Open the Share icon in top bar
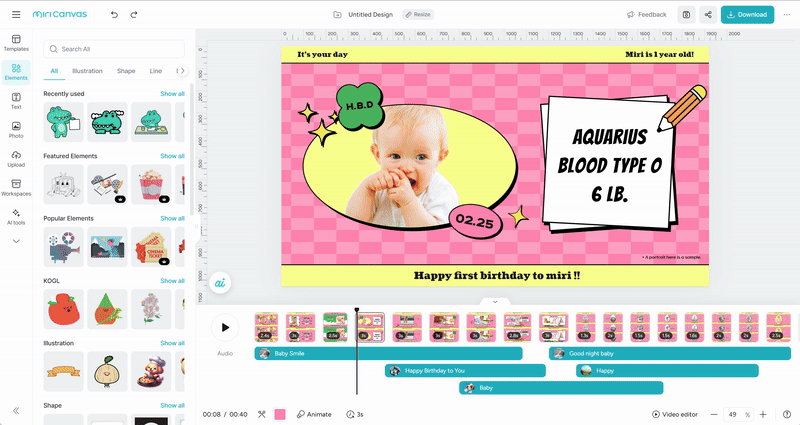Screen dimensions: 800x425 point(708,15)
